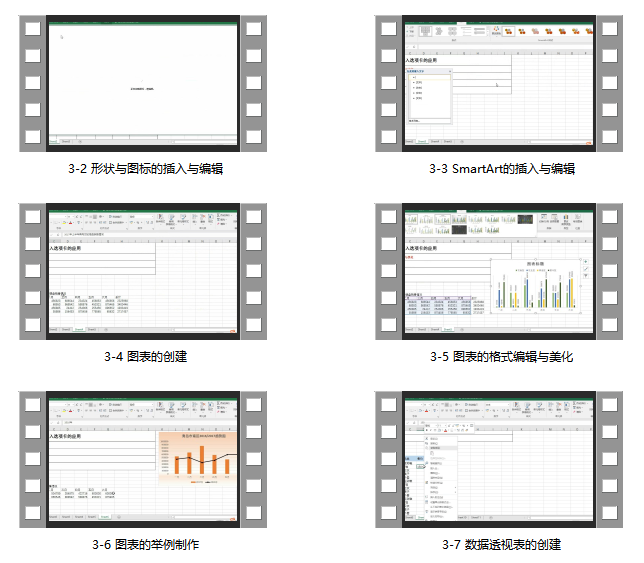
Task: Open the 3-5 chart formatting video thumbnail
Action: point(499,271)
